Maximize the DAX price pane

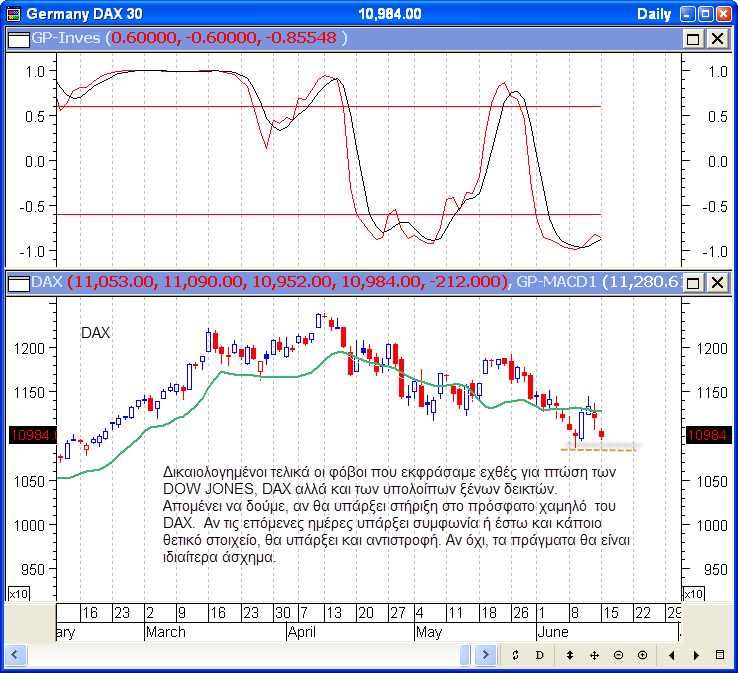pos(693,283)
